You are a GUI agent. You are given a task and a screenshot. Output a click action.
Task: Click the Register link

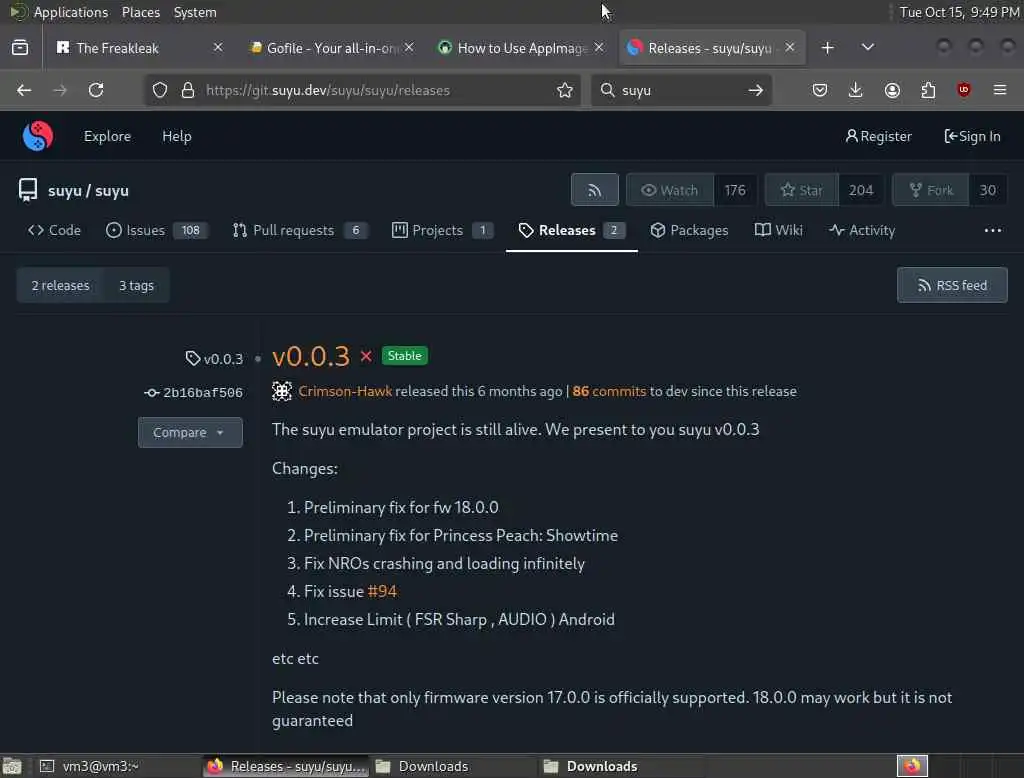tap(878, 137)
